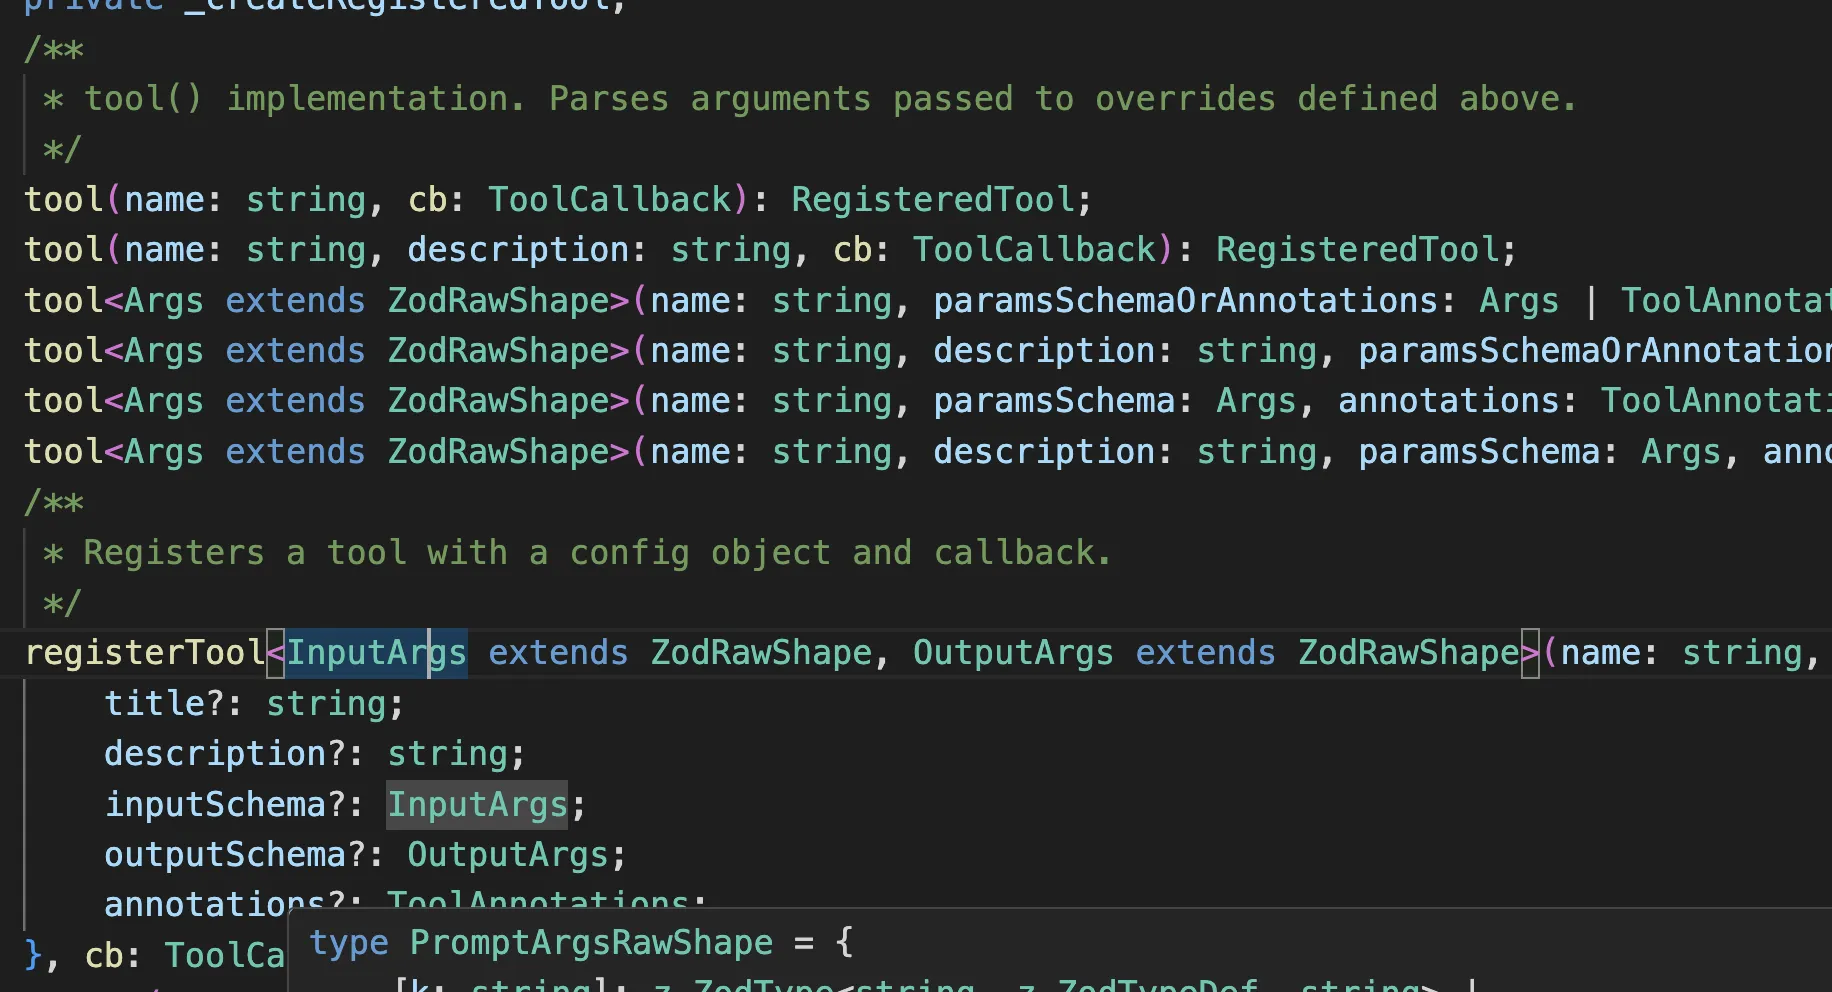Screen dimensions: 1832x992
Task: Click ToolCallback type in the name, description overload
Action: [1034, 250]
